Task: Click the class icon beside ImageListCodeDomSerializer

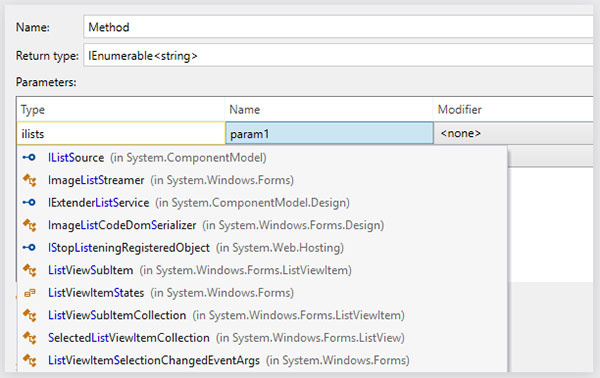Action: point(29,225)
